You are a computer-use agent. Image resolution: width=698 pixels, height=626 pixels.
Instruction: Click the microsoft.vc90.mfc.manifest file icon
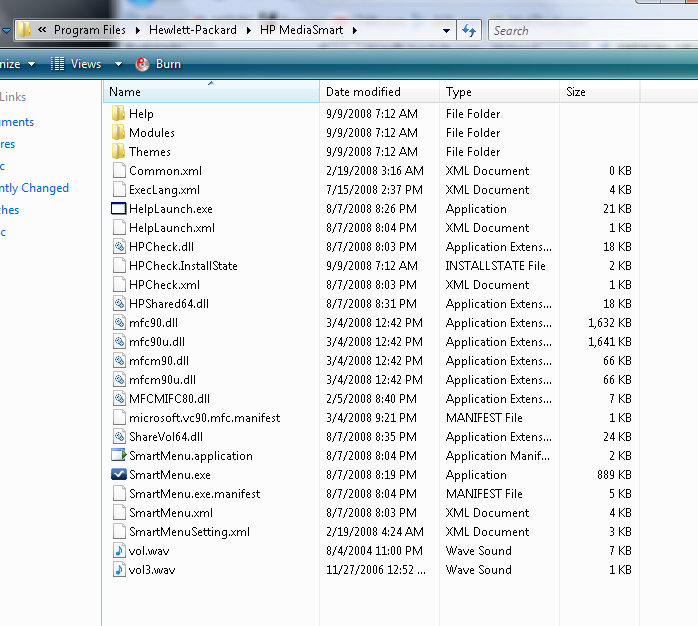click(x=119, y=418)
